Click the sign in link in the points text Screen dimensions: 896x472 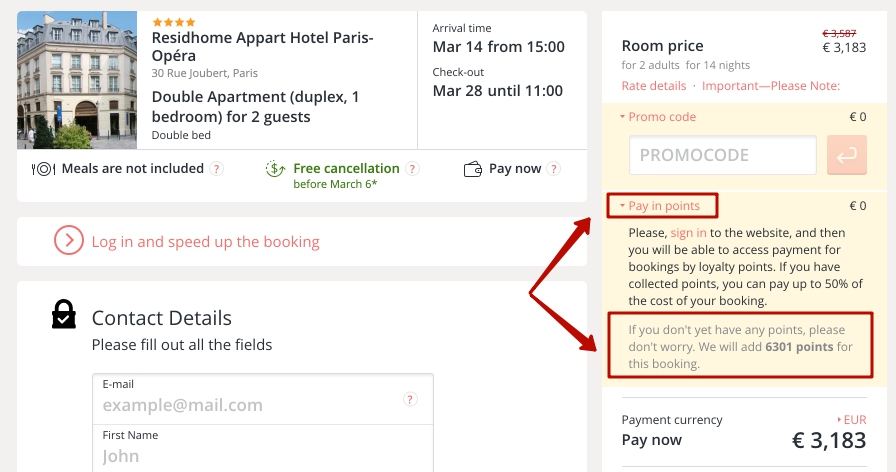click(689, 233)
